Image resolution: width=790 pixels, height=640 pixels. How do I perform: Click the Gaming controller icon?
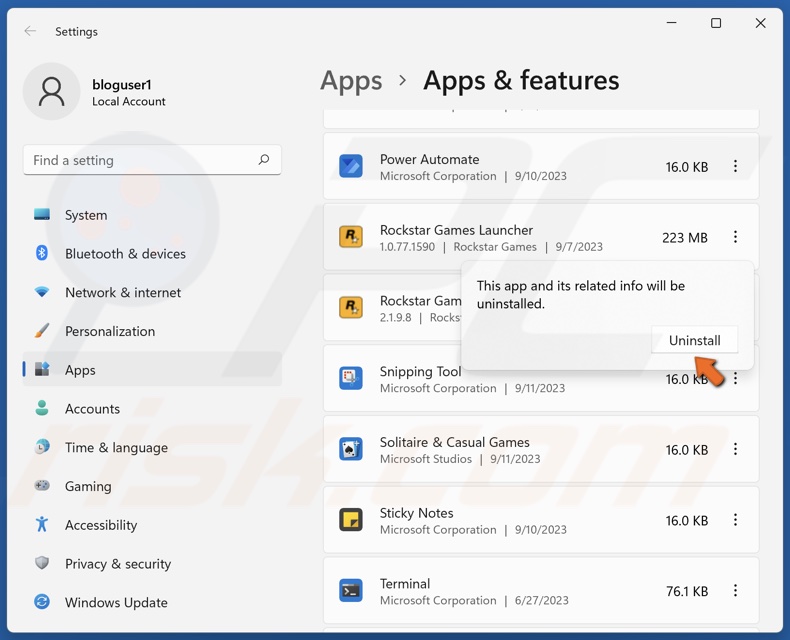click(42, 485)
